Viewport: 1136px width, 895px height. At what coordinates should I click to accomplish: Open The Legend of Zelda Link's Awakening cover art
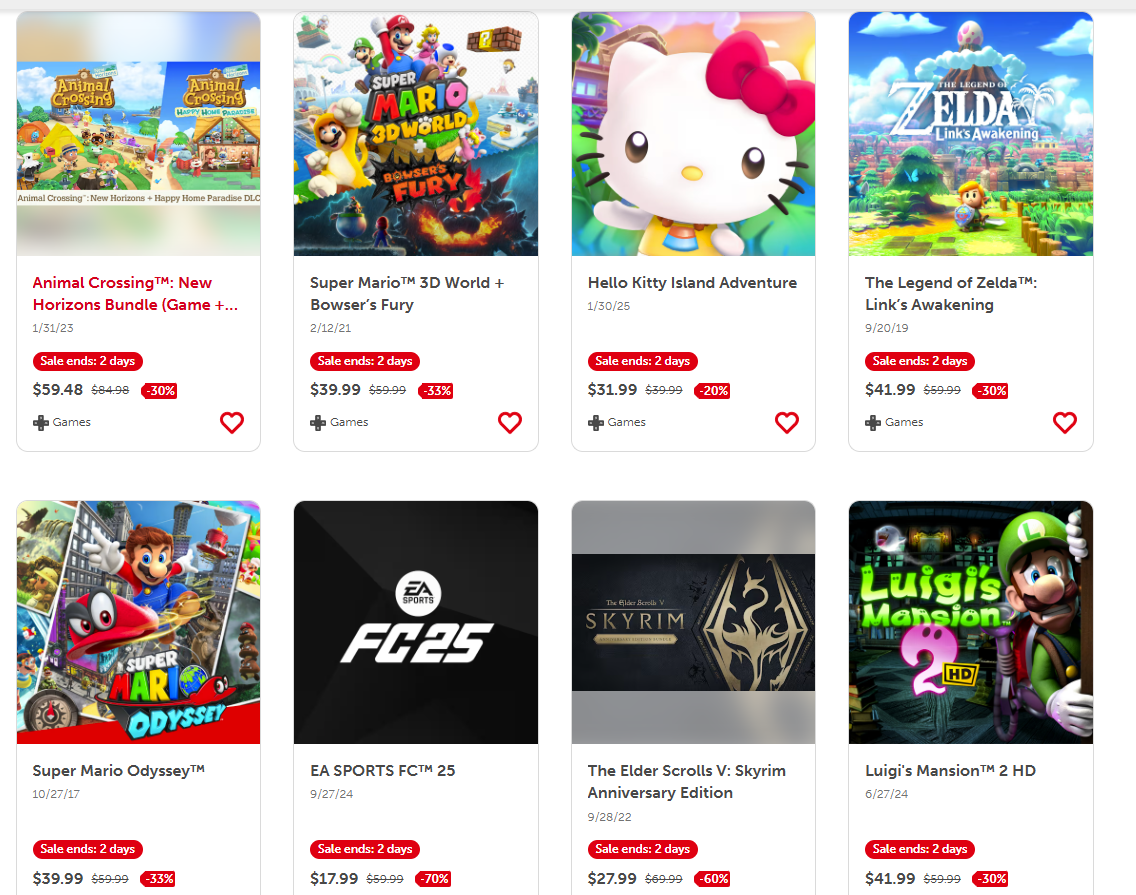(x=971, y=133)
